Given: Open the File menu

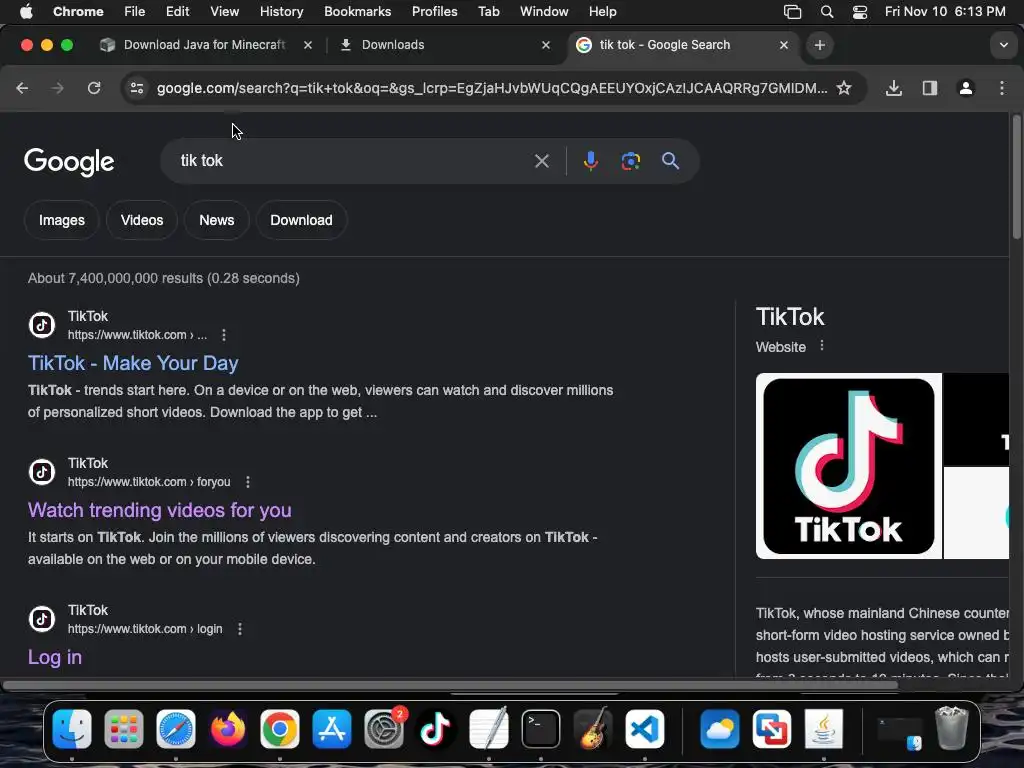Looking at the screenshot, I should [135, 11].
